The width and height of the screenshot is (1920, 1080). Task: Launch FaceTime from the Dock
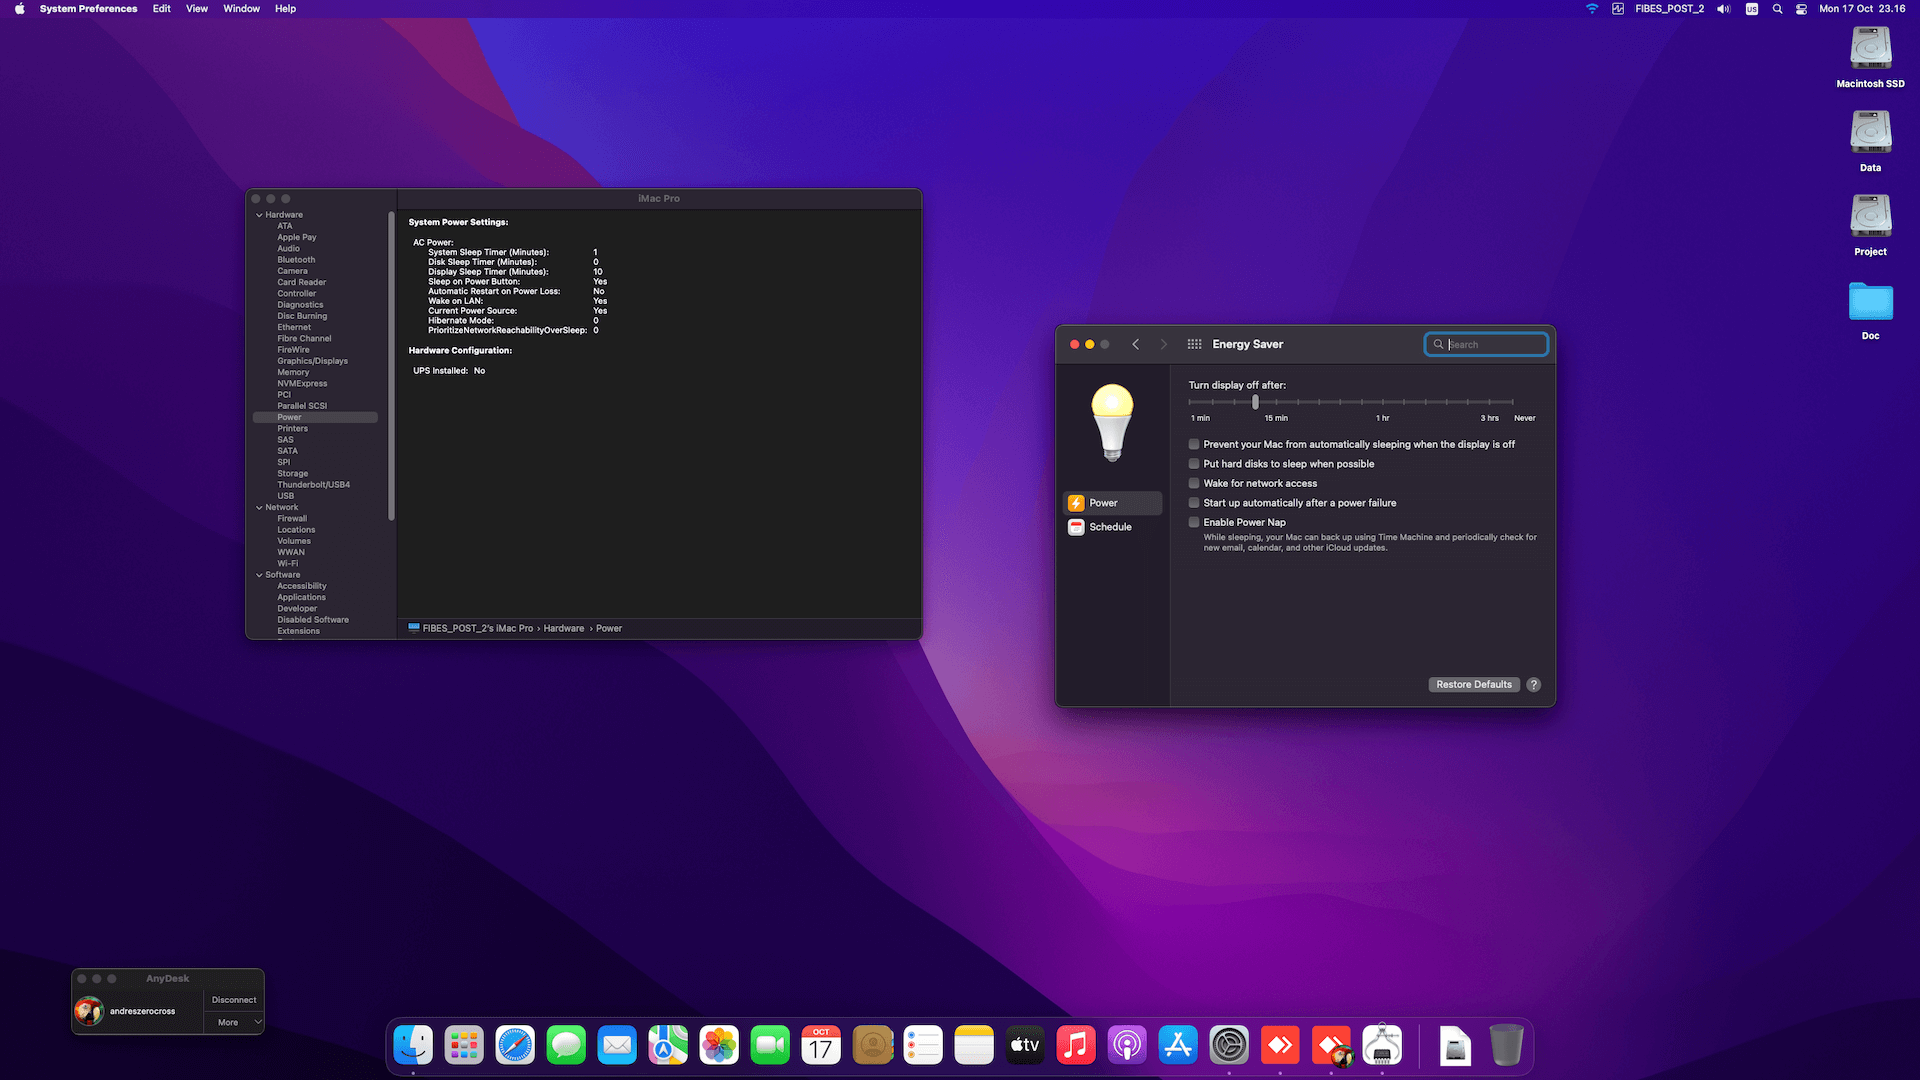pyautogui.click(x=770, y=1046)
